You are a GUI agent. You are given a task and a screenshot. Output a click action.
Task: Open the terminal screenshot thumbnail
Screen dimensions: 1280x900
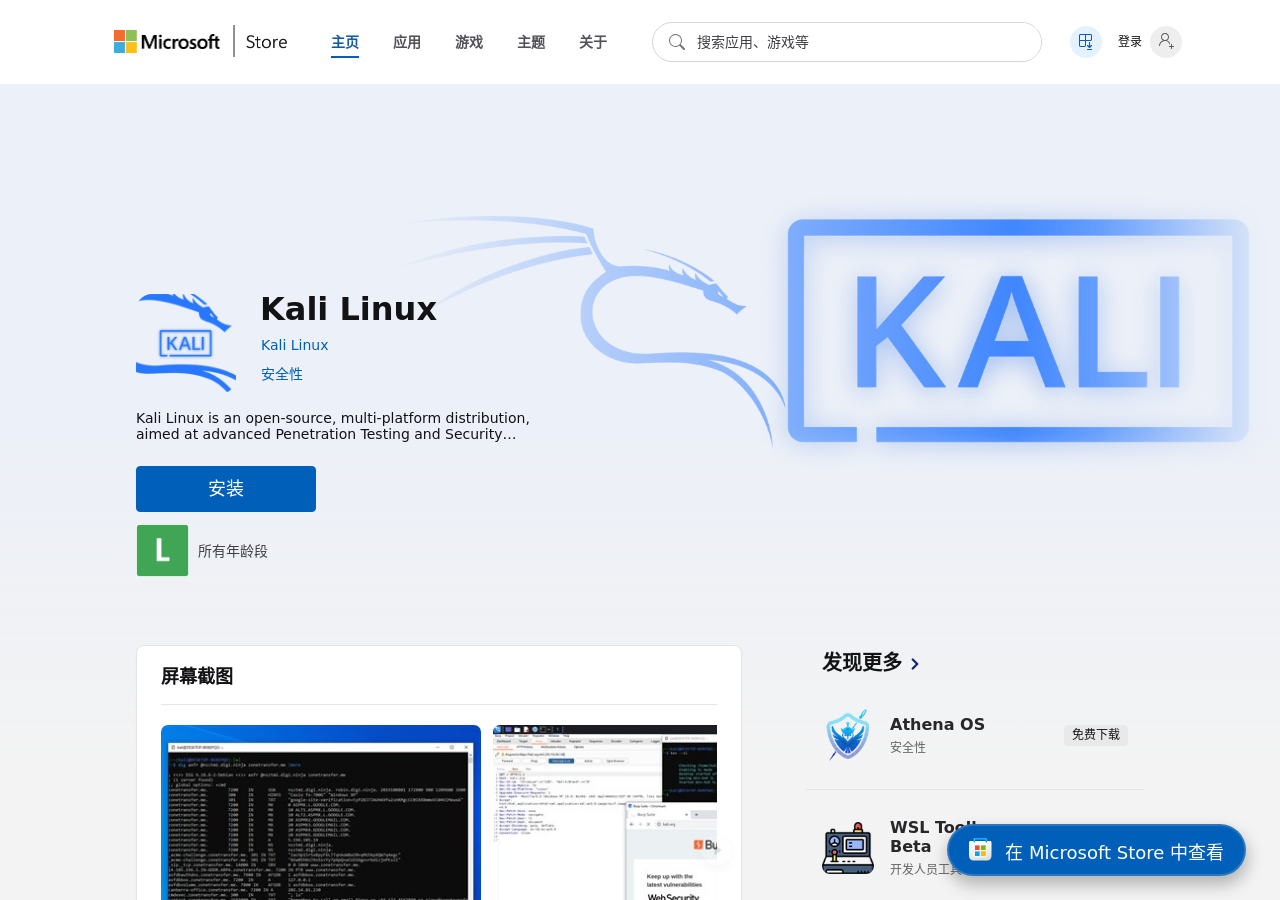(321, 812)
